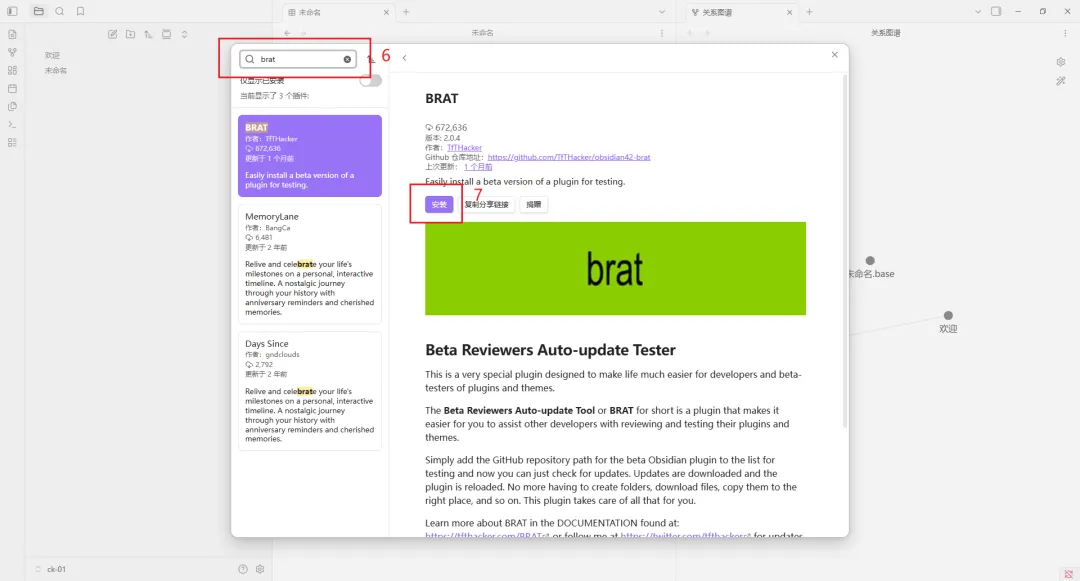Navigate back arrow in 未命名 pane
The image size is (1080, 581).
(x=287, y=33)
